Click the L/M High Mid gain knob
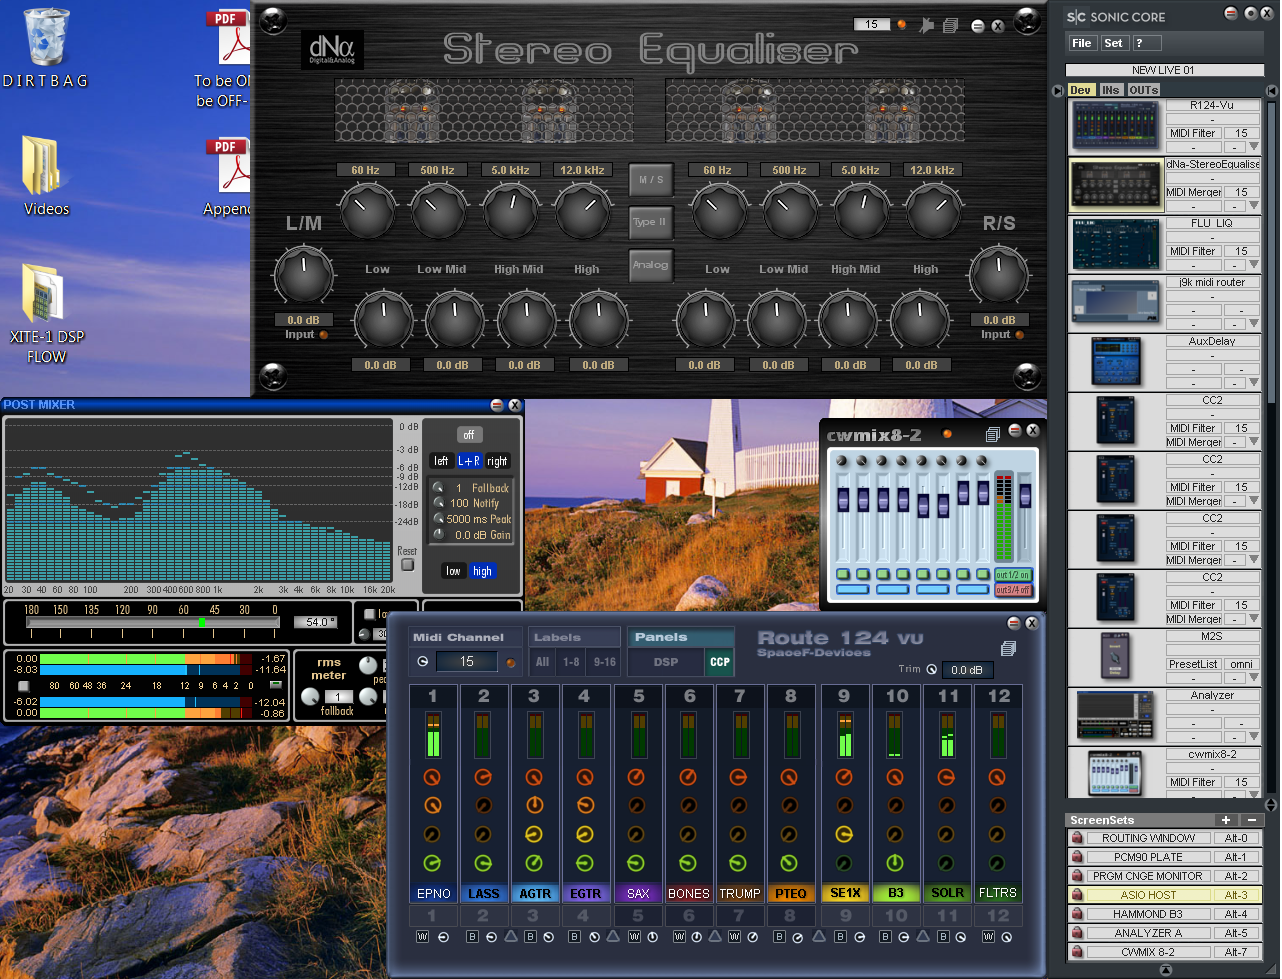The width and height of the screenshot is (1282, 979). coord(527,321)
